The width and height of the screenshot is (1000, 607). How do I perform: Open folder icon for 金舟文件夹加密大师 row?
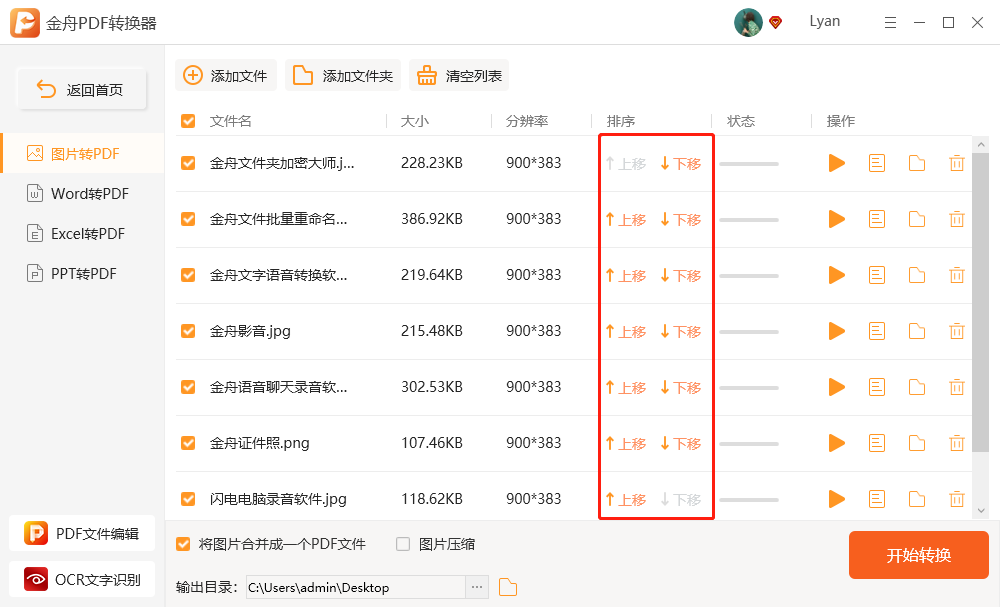pos(917,163)
